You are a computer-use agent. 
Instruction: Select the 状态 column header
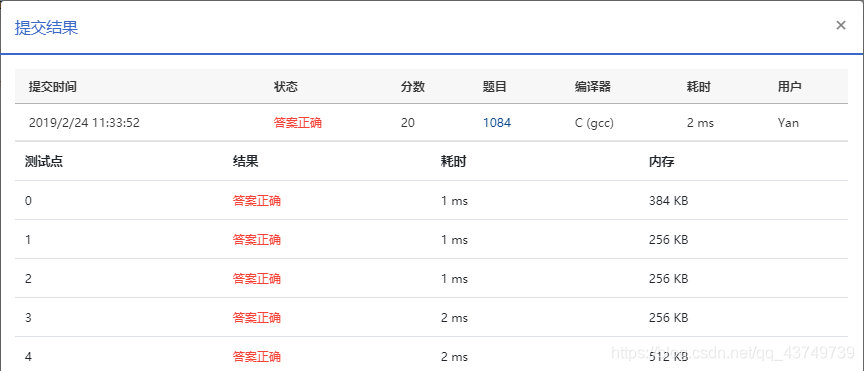[285, 87]
